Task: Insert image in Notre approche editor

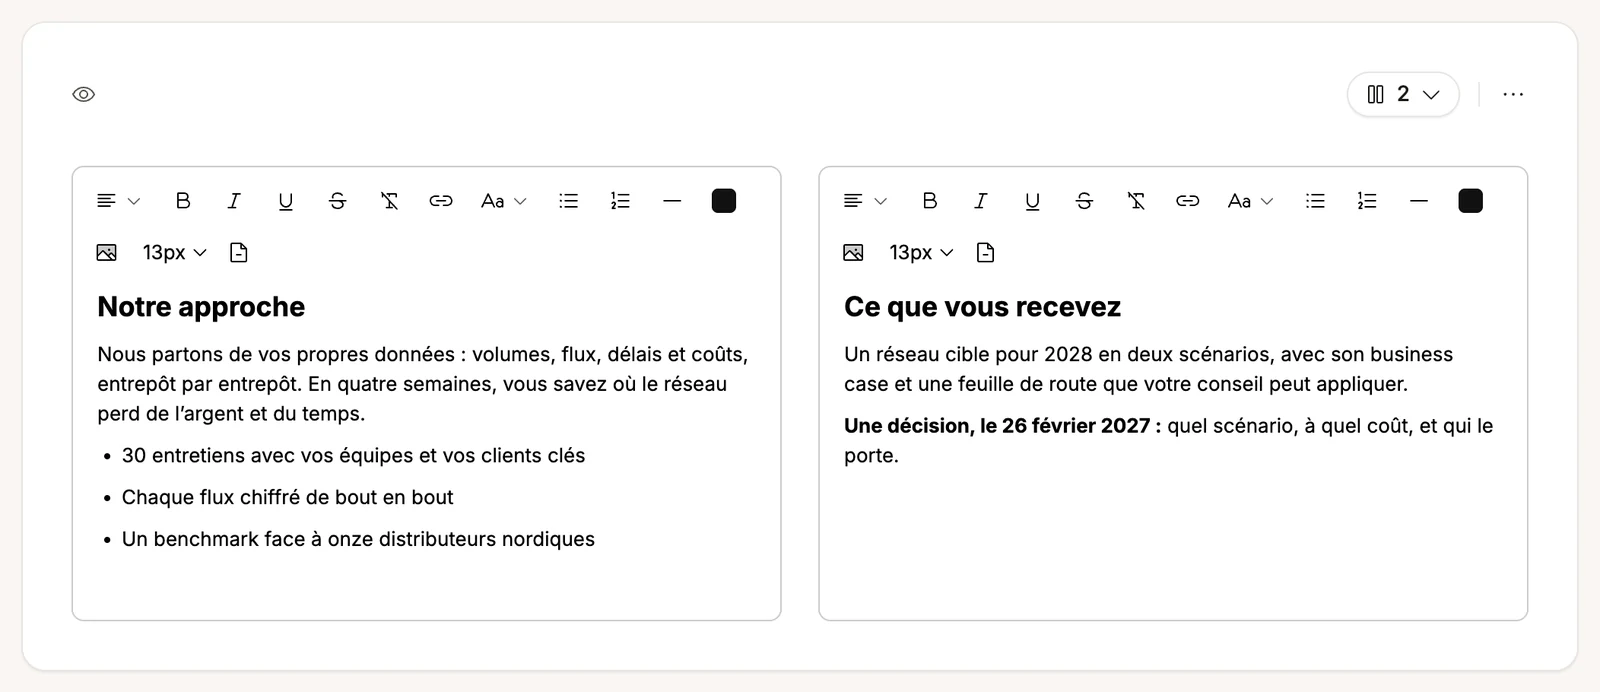Action: pyautogui.click(x=106, y=252)
